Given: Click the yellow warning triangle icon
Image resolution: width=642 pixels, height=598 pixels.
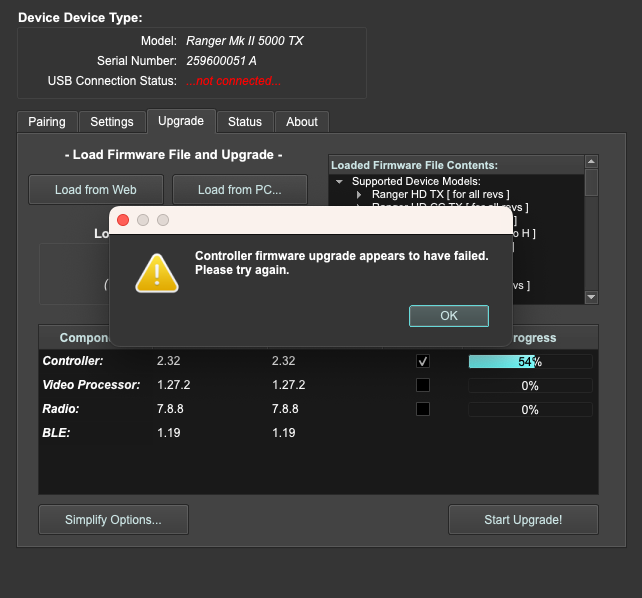Looking at the screenshot, I should [x=156, y=272].
